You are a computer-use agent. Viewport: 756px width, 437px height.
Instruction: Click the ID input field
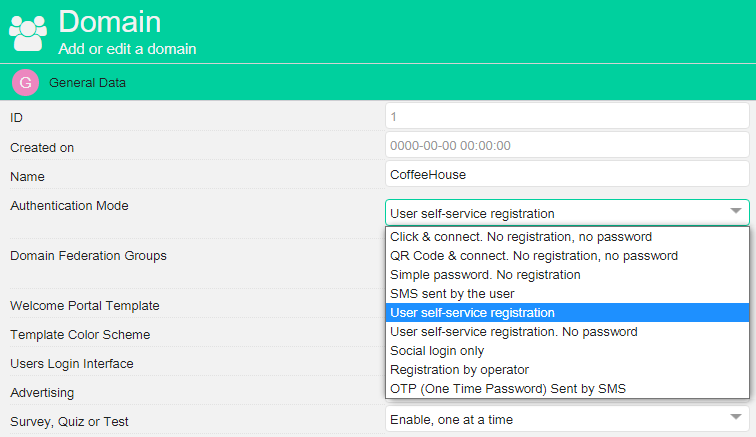point(566,117)
